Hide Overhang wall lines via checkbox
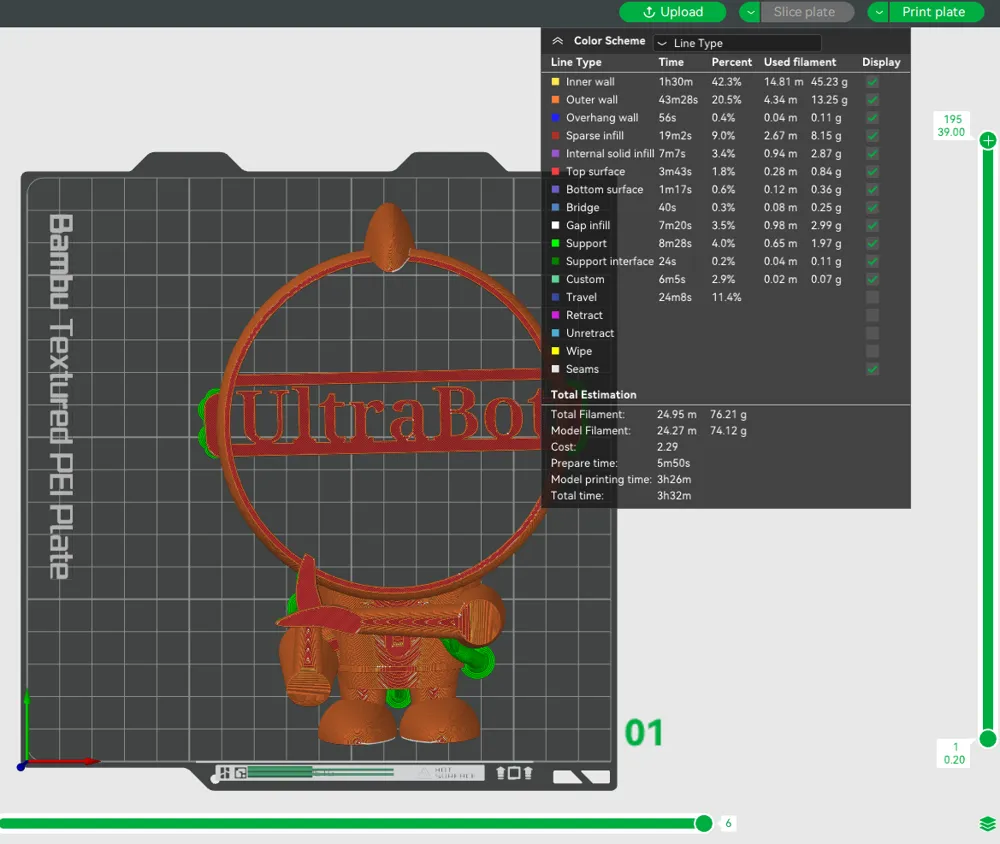Screen dimensions: 1000x844 pyautogui.click(x=872, y=118)
